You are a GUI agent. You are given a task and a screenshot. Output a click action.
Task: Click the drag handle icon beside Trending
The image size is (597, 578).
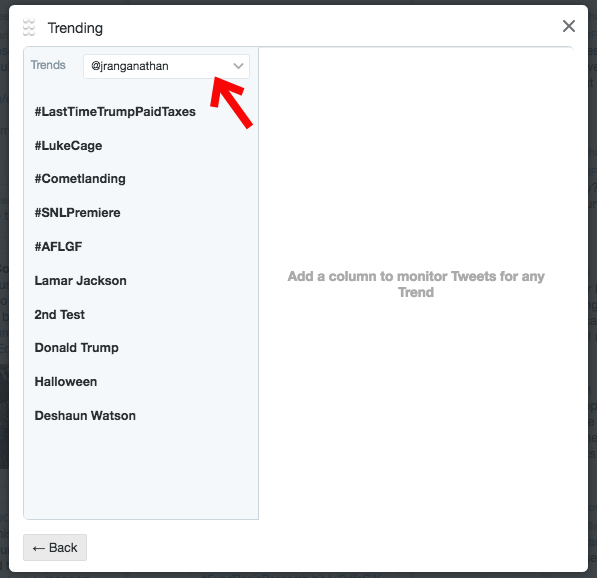tap(29, 27)
